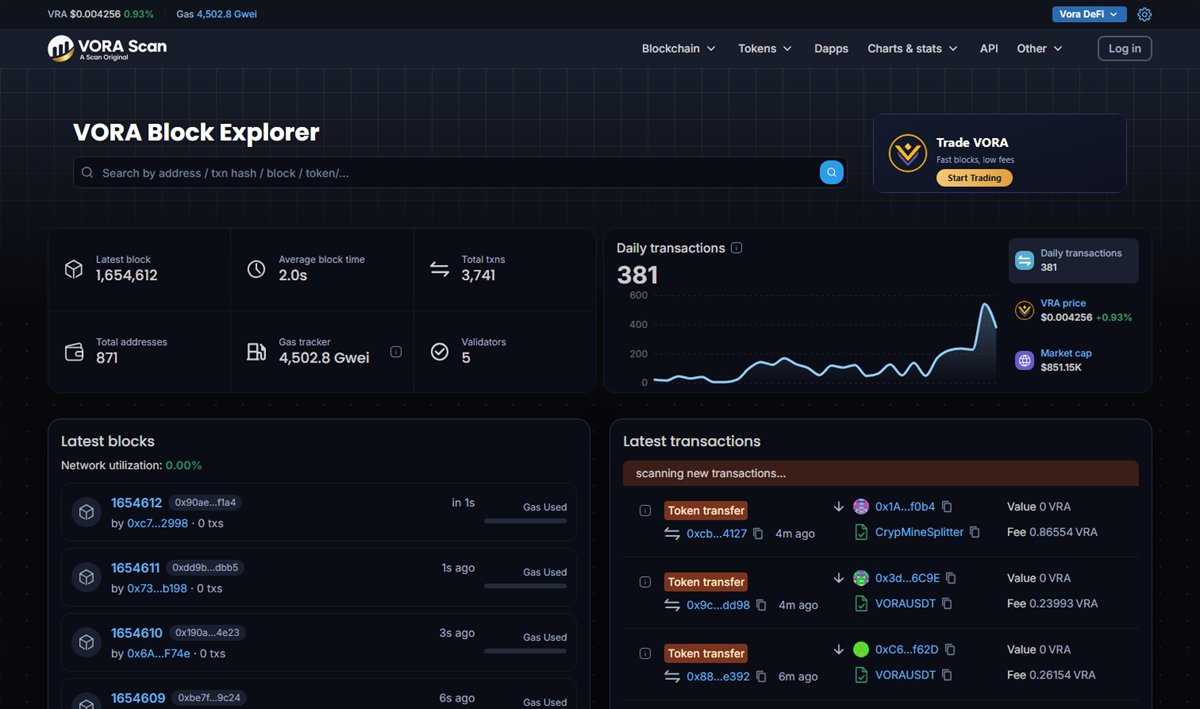Open address 0x3d...6C9E
Image resolution: width=1200 pixels, height=709 pixels.
point(907,578)
